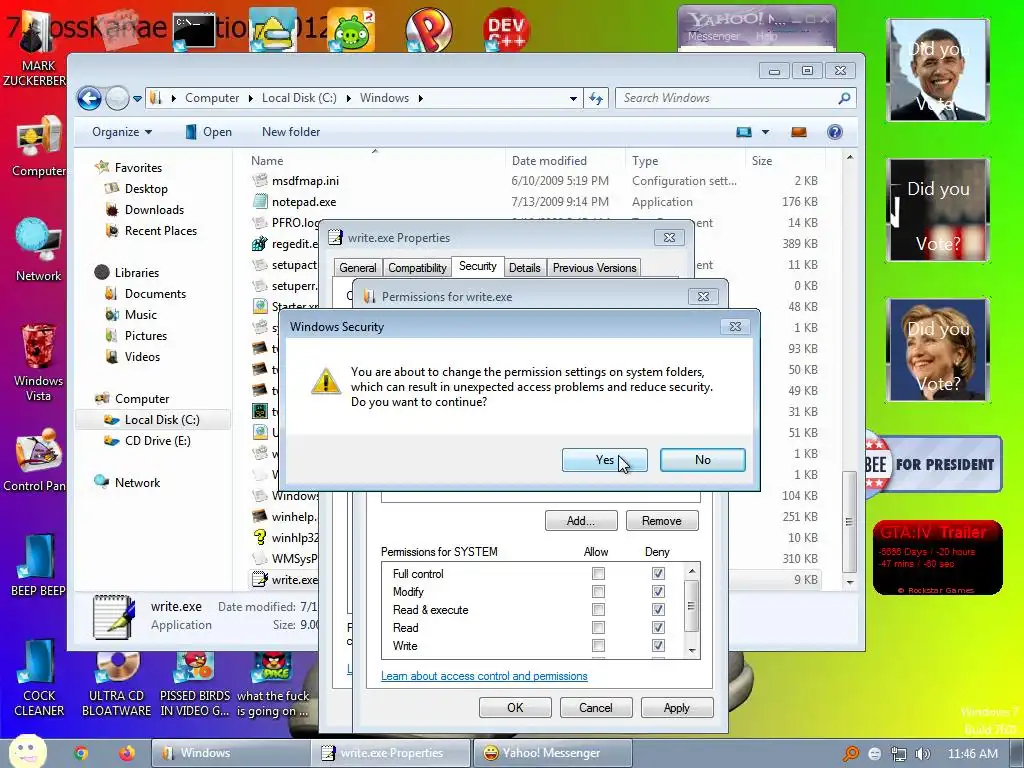Open the command prompt desktop icon
The height and width of the screenshot is (768, 1024).
coord(194,31)
